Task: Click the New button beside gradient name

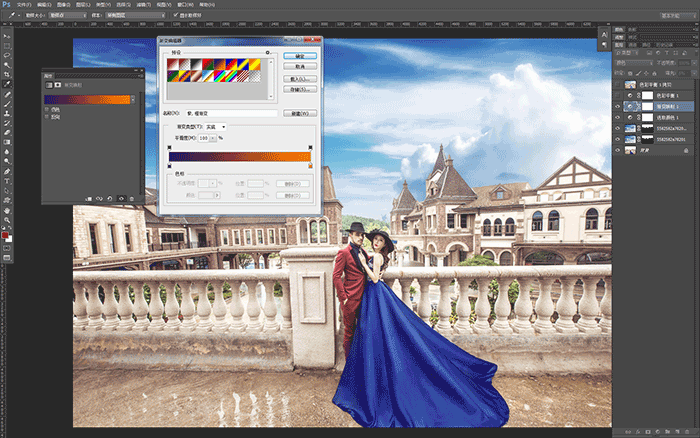Action: (300, 113)
